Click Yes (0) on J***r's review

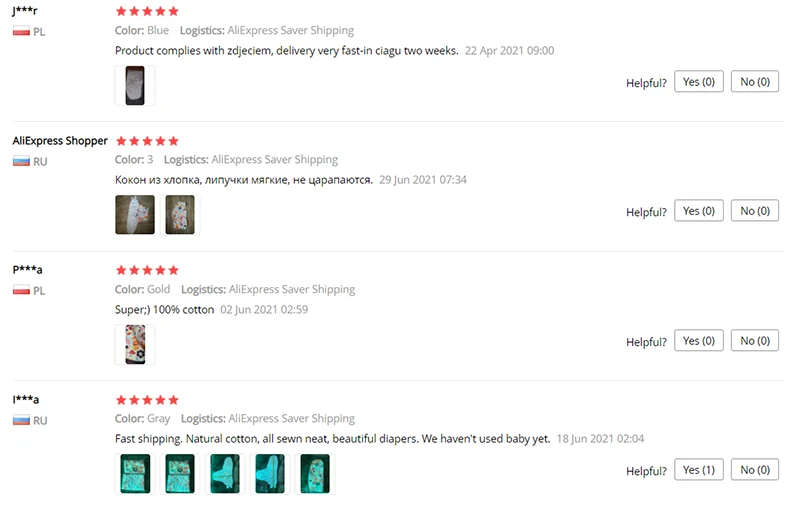pyautogui.click(x=698, y=82)
